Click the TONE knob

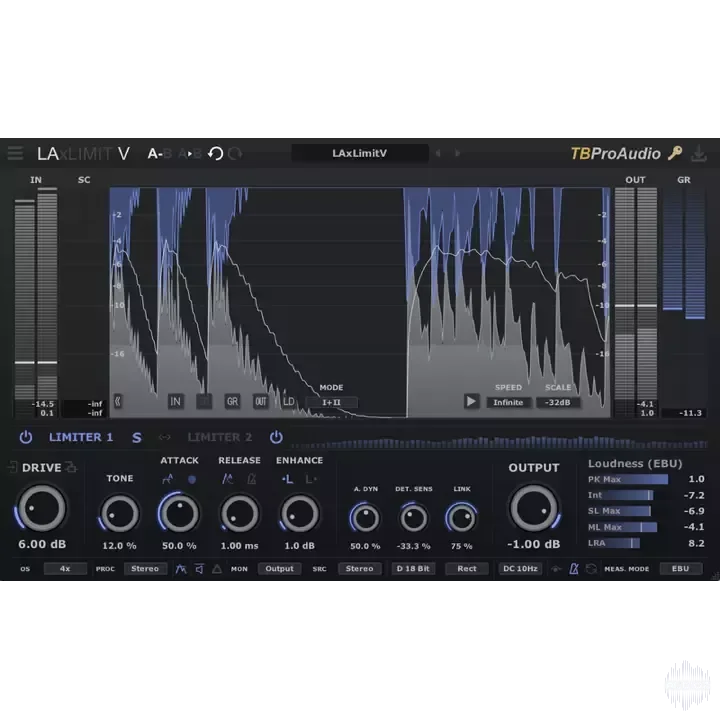click(x=119, y=514)
